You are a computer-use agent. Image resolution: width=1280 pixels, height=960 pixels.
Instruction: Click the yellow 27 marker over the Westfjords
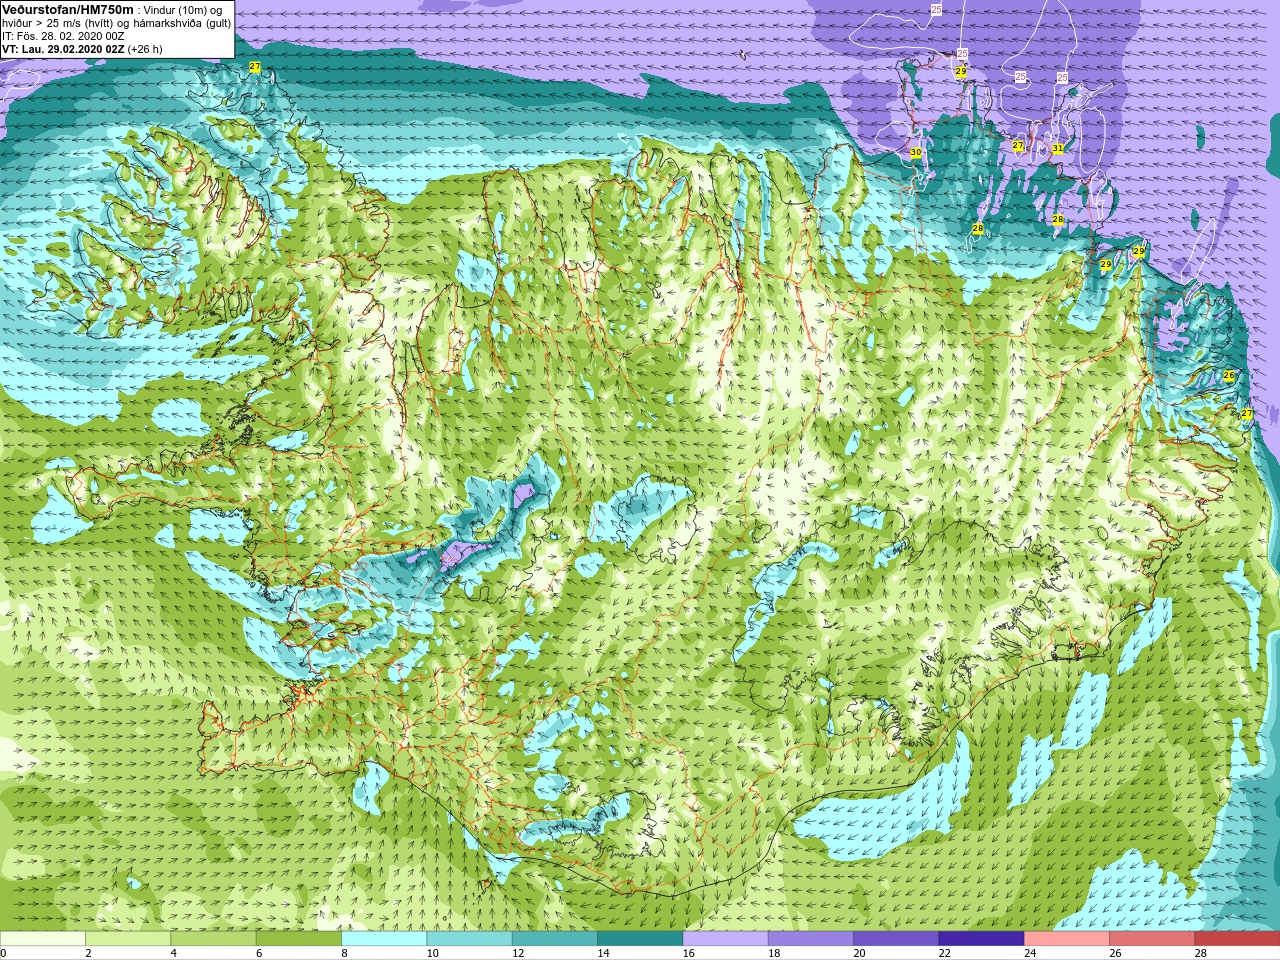(255, 67)
